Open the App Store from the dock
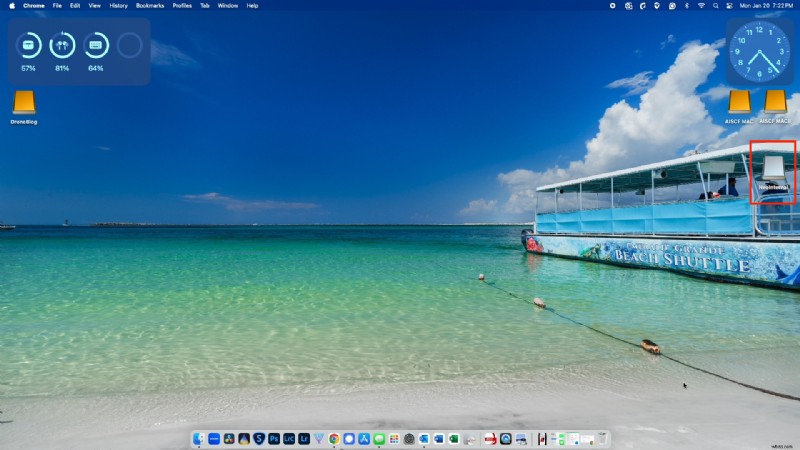The image size is (800, 450). (x=364, y=439)
